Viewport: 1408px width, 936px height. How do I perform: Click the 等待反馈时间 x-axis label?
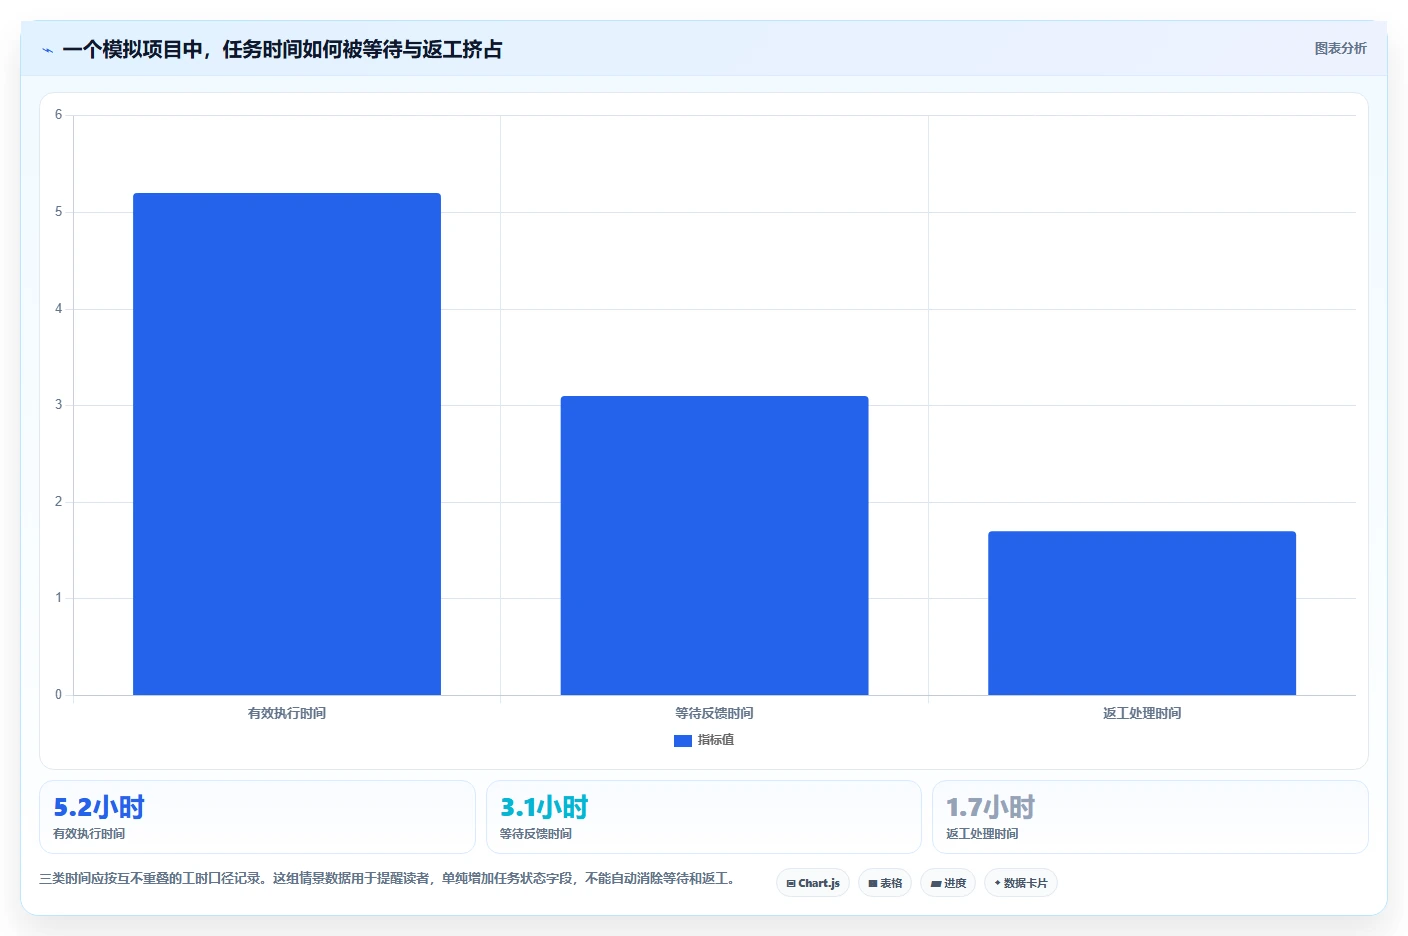point(714,713)
